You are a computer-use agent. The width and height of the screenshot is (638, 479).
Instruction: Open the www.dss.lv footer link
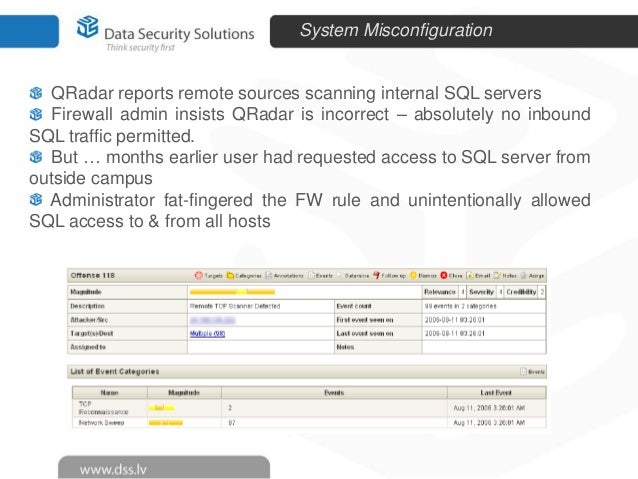(113, 469)
